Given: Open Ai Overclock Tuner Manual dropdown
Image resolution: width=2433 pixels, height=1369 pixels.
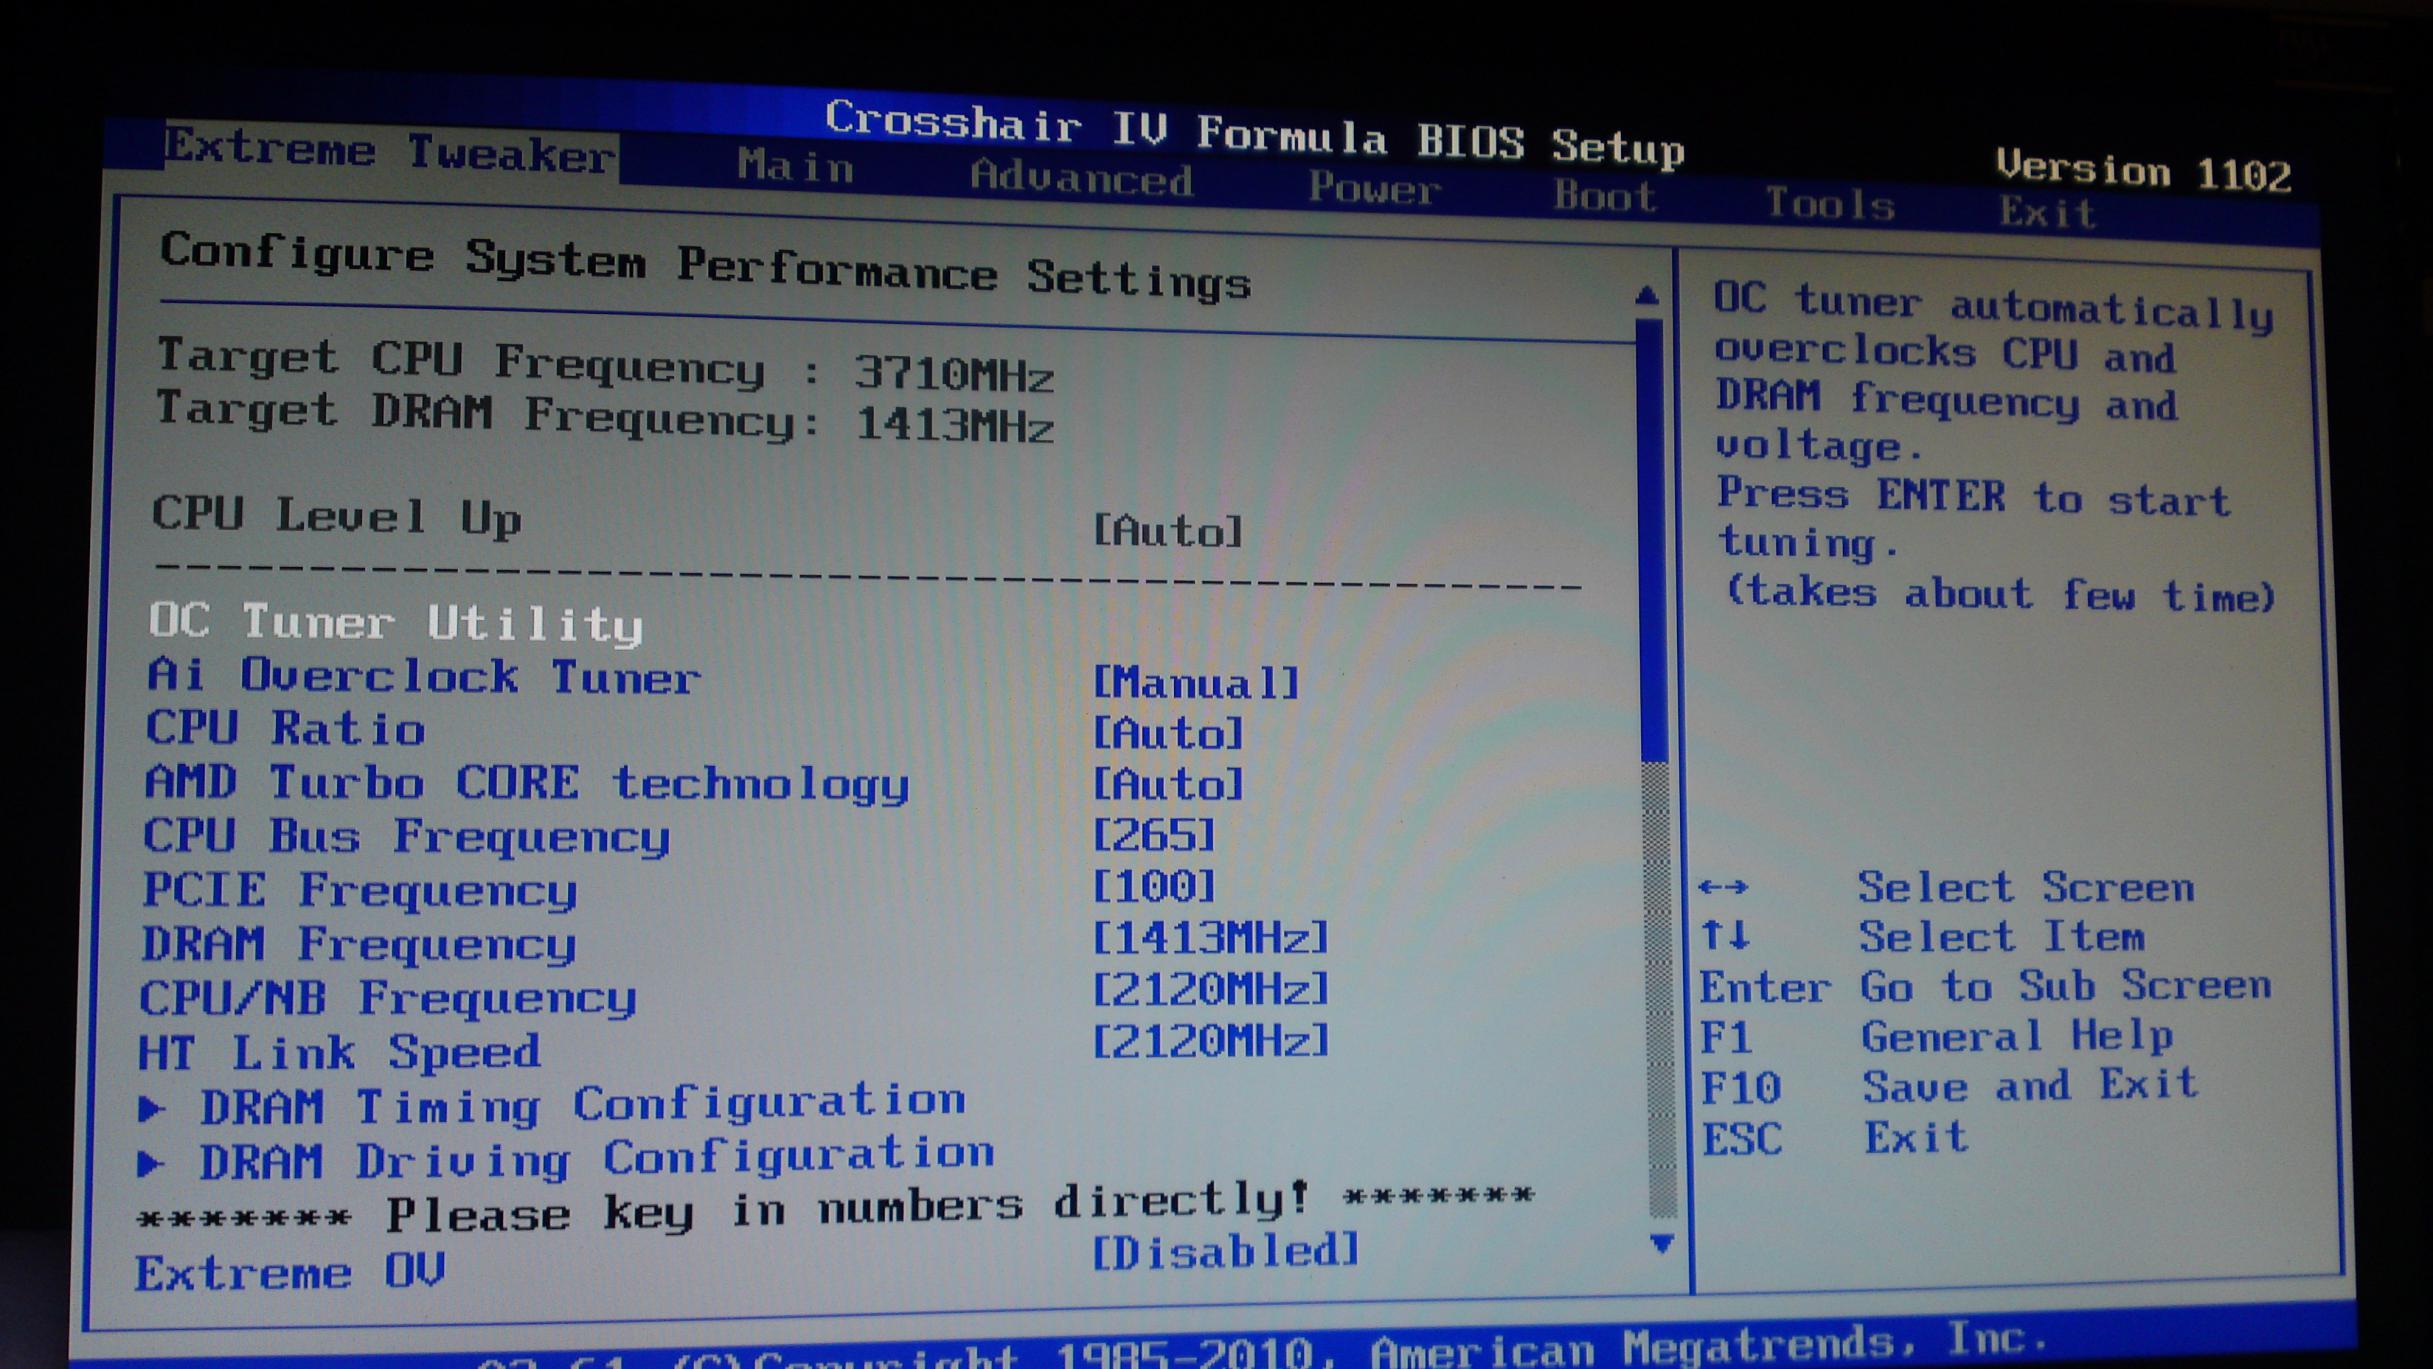Looking at the screenshot, I should click(1195, 684).
